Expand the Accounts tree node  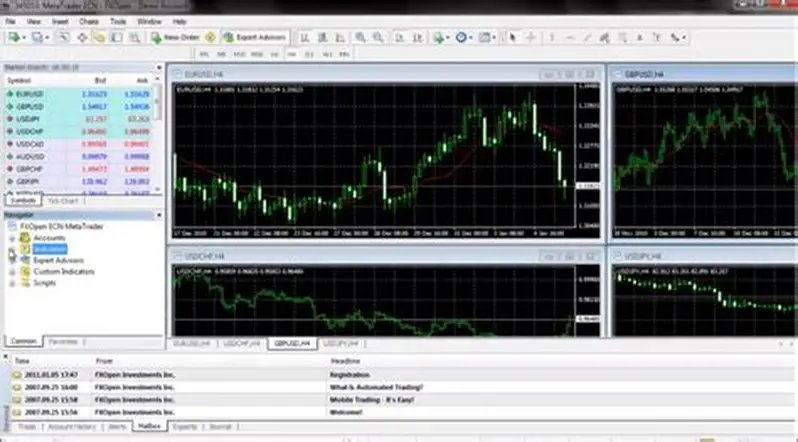(x=12, y=238)
